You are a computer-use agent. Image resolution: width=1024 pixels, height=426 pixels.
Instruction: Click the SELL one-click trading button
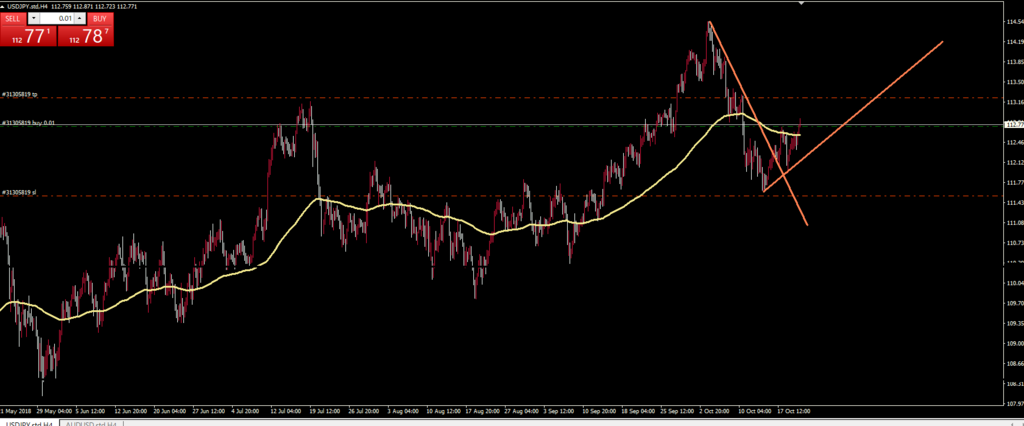tap(13, 19)
